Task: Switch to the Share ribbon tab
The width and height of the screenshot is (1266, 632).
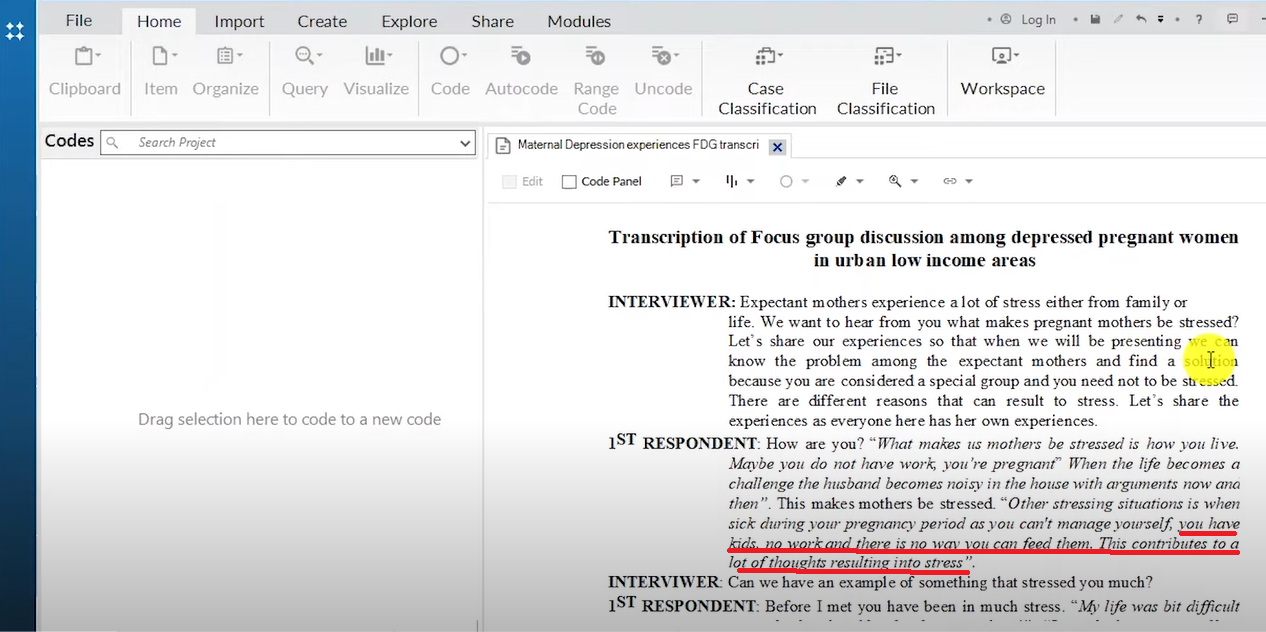Action: [492, 20]
